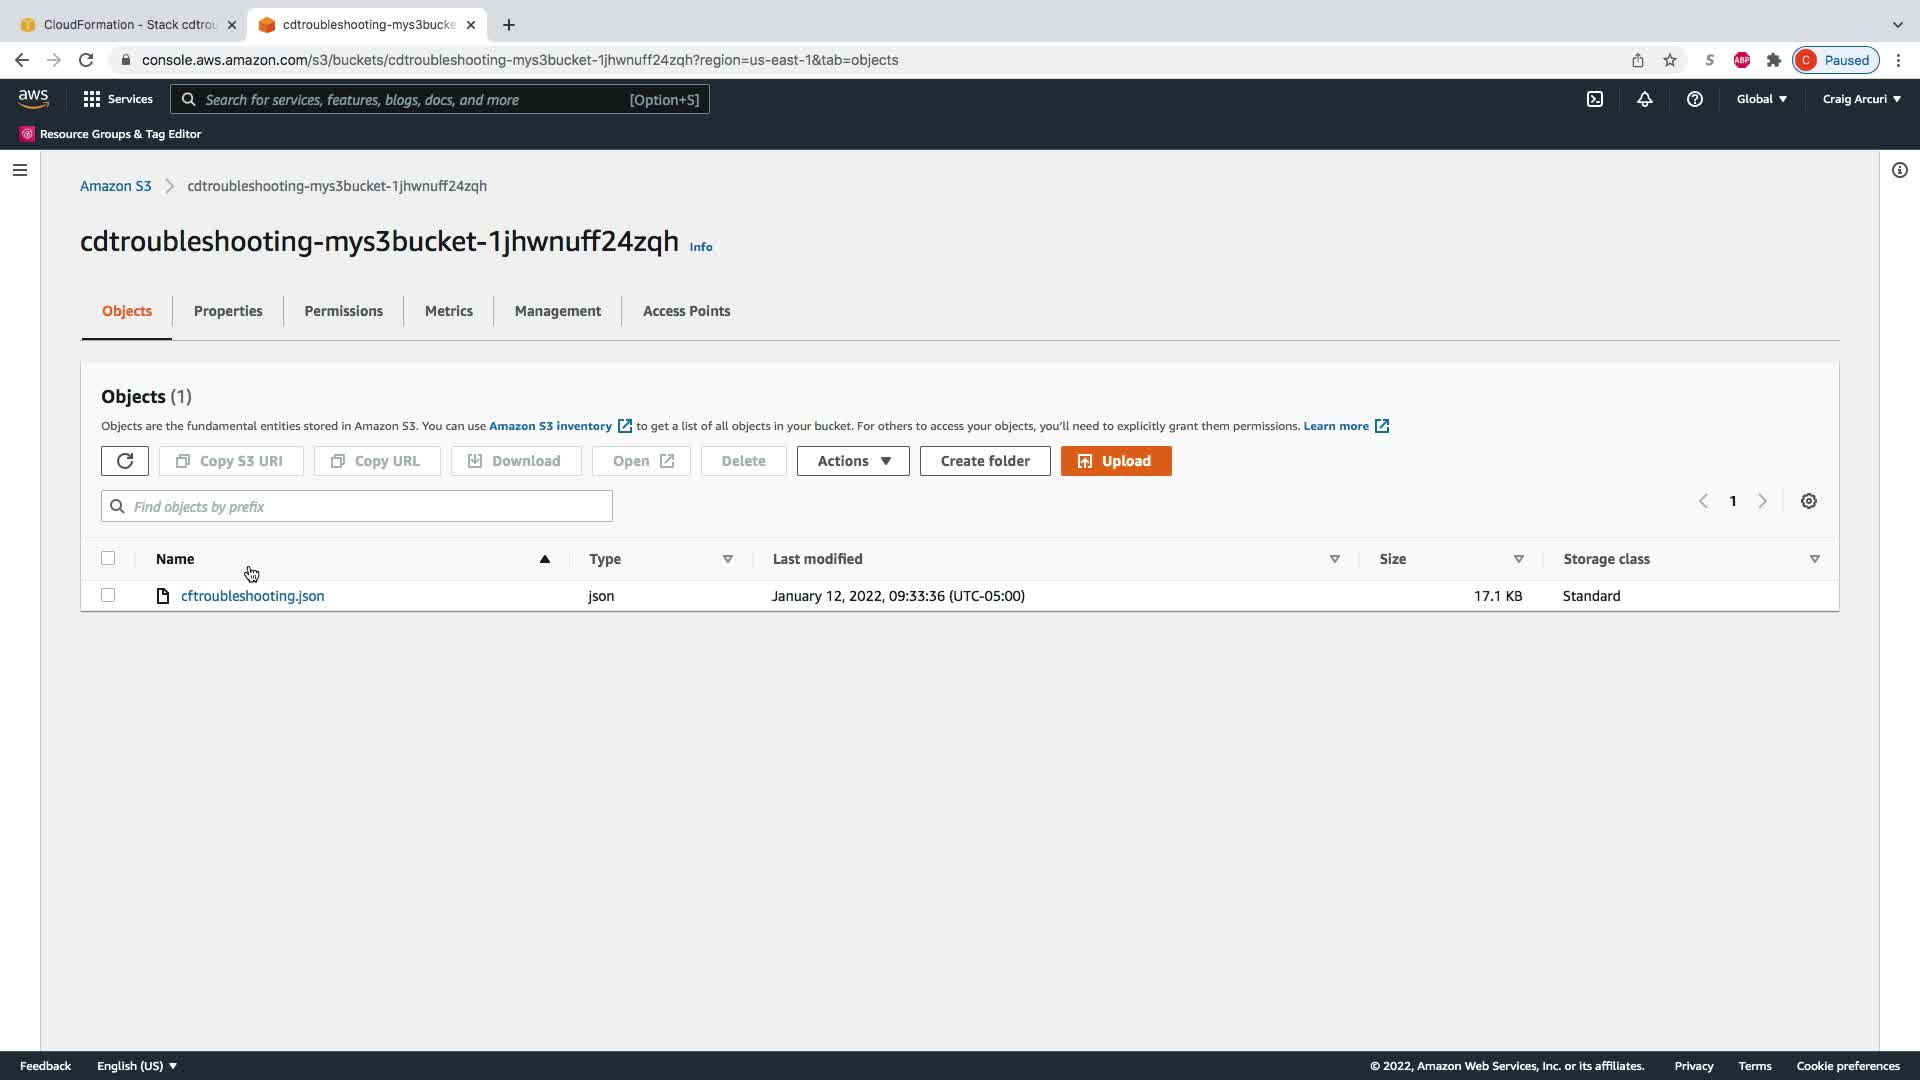Expand the Actions dropdown

tap(853, 461)
